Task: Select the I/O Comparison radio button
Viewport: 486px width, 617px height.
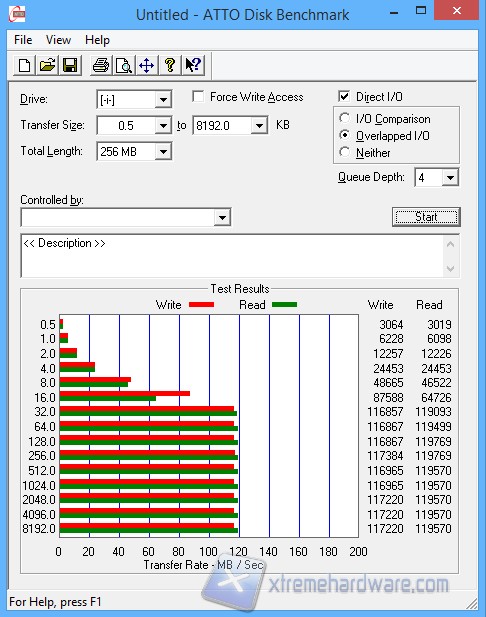Action: (x=344, y=118)
